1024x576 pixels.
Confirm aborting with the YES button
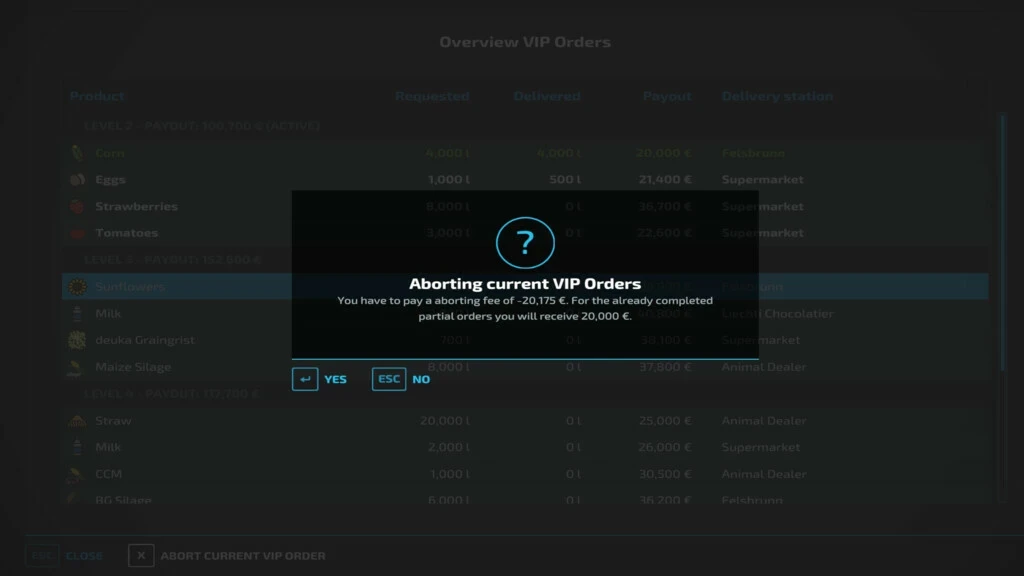tap(335, 379)
